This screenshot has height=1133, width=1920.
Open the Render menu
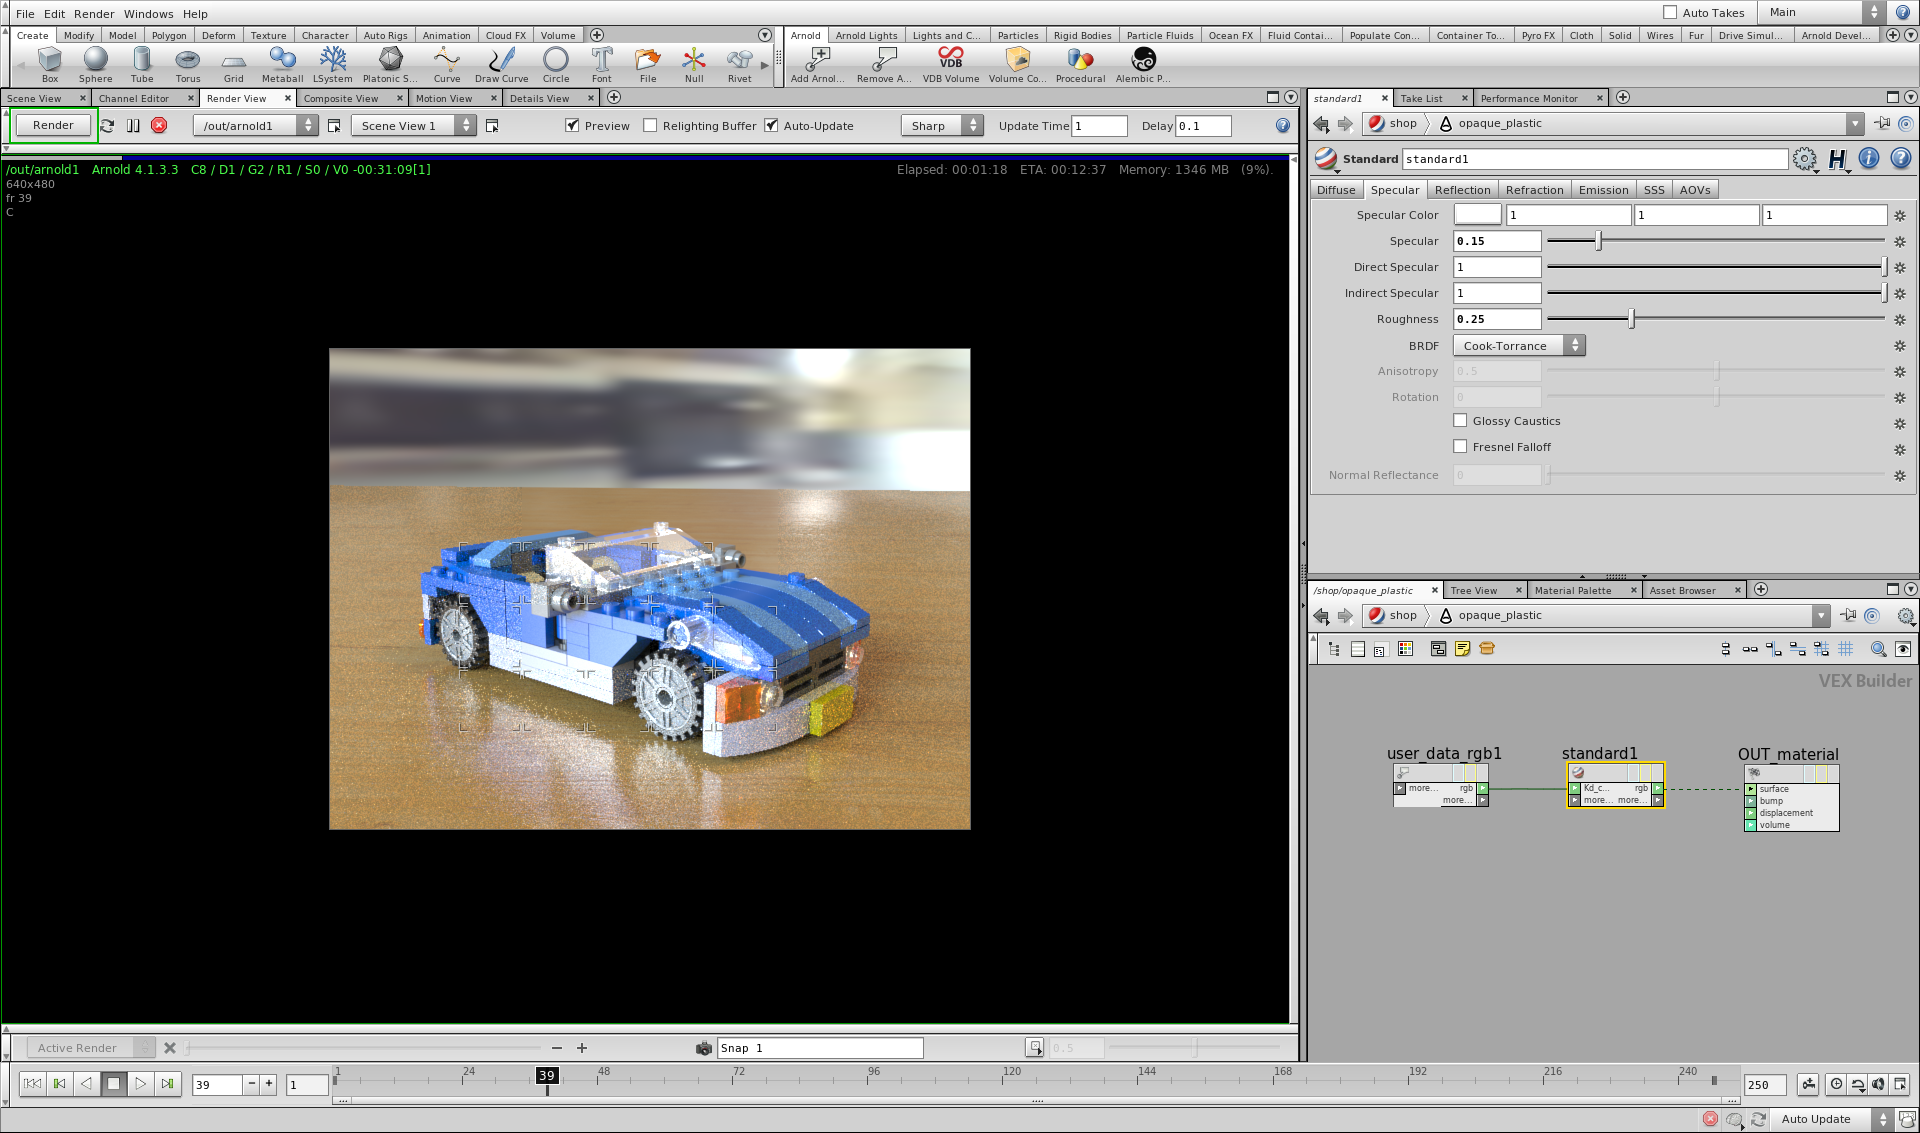pyautogui.click(x=94, y=14)
